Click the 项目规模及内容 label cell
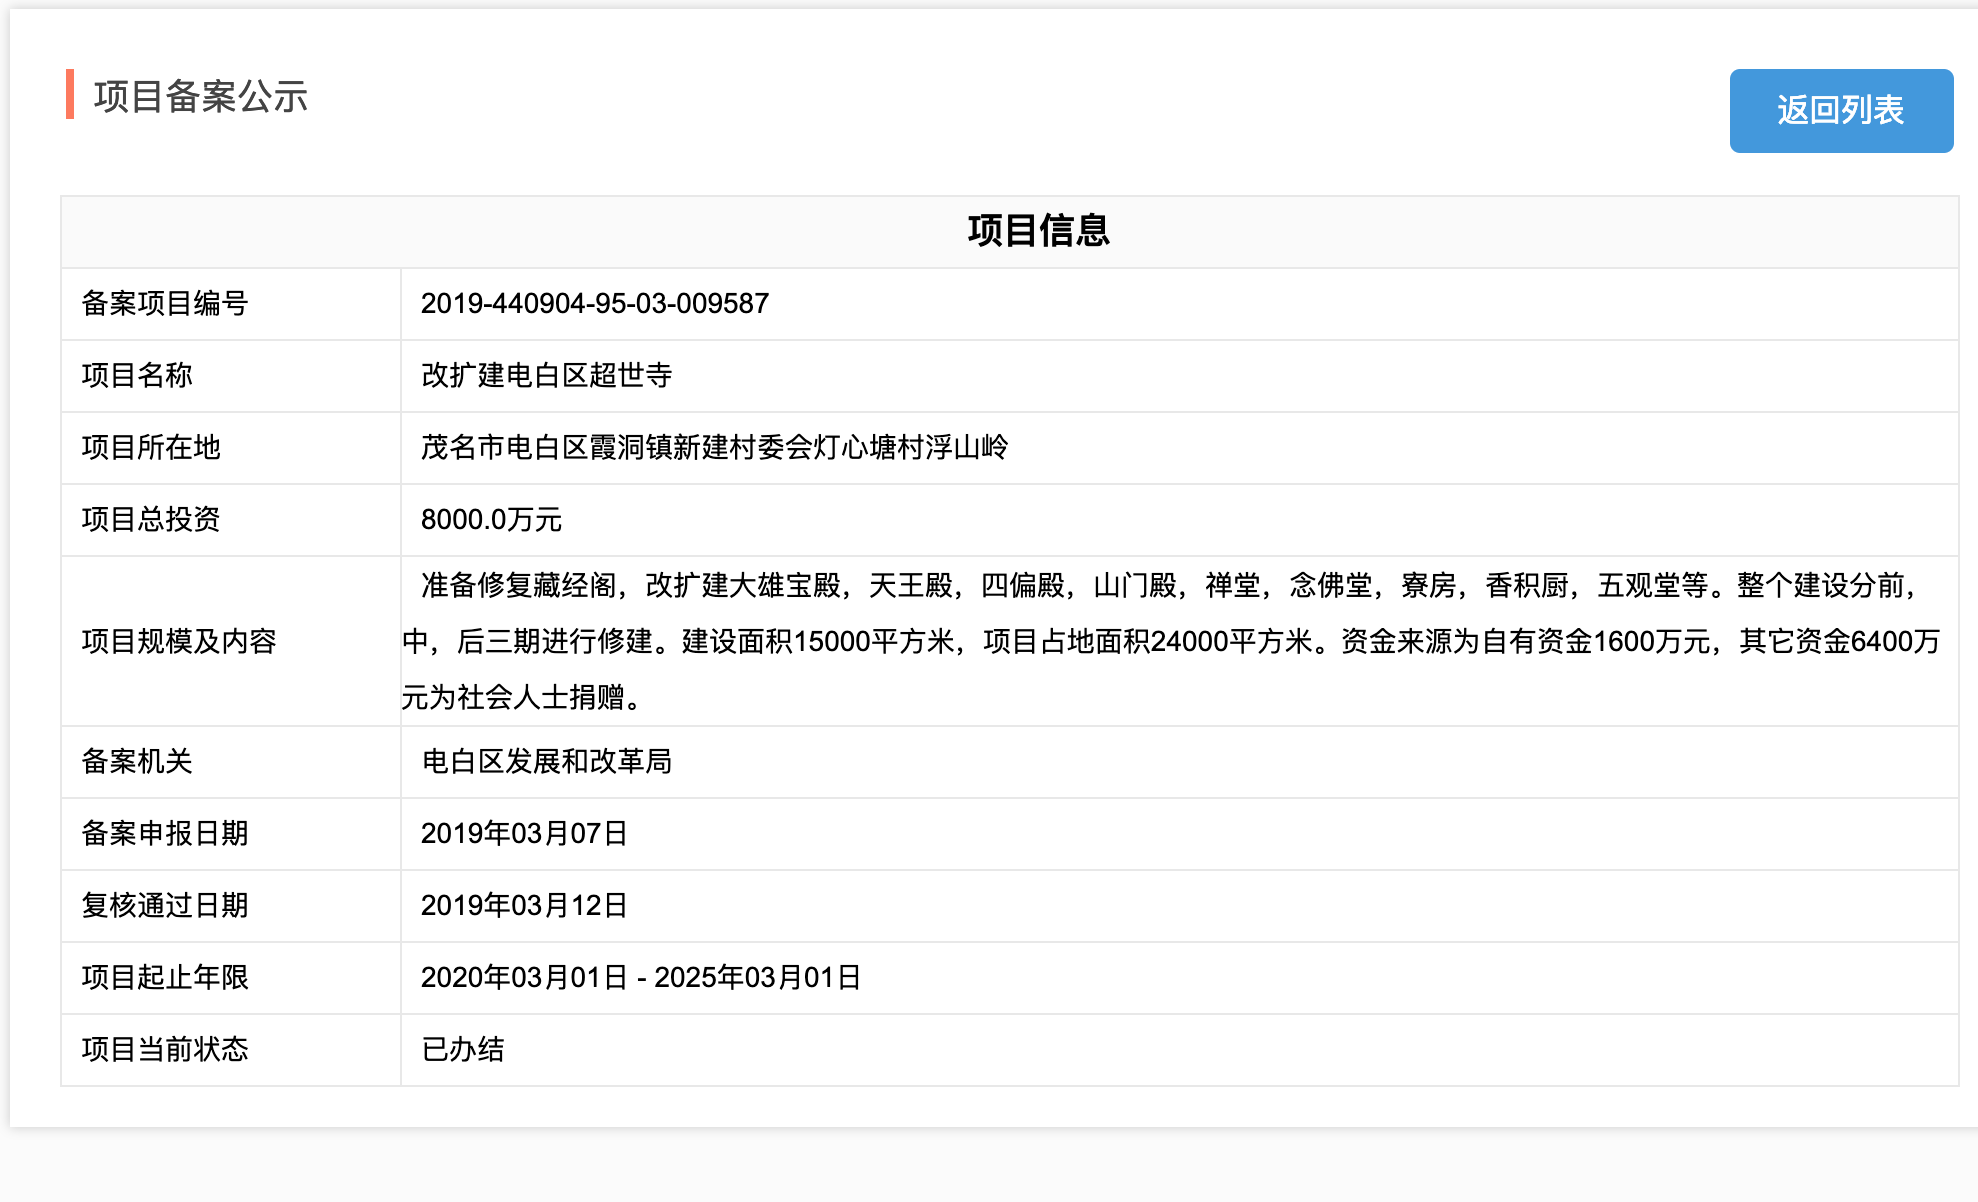The height and width of the screenshot is (1202, 1978). coord(179,641)
